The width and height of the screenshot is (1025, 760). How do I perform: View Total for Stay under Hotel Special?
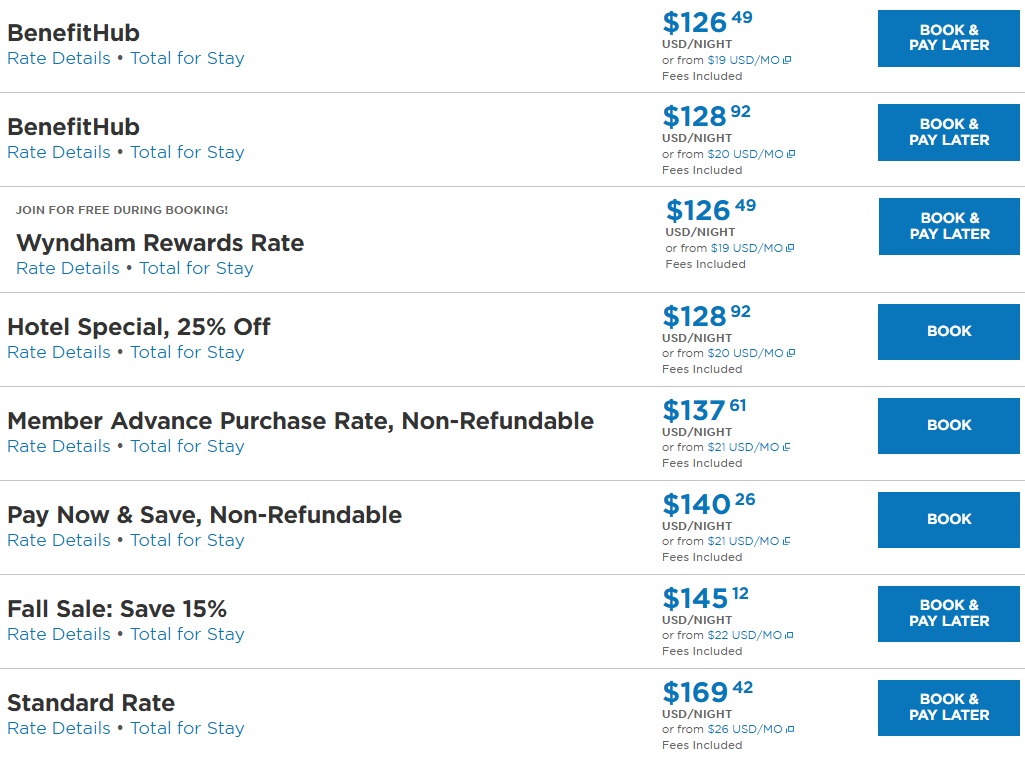click(x=187, y=352)
